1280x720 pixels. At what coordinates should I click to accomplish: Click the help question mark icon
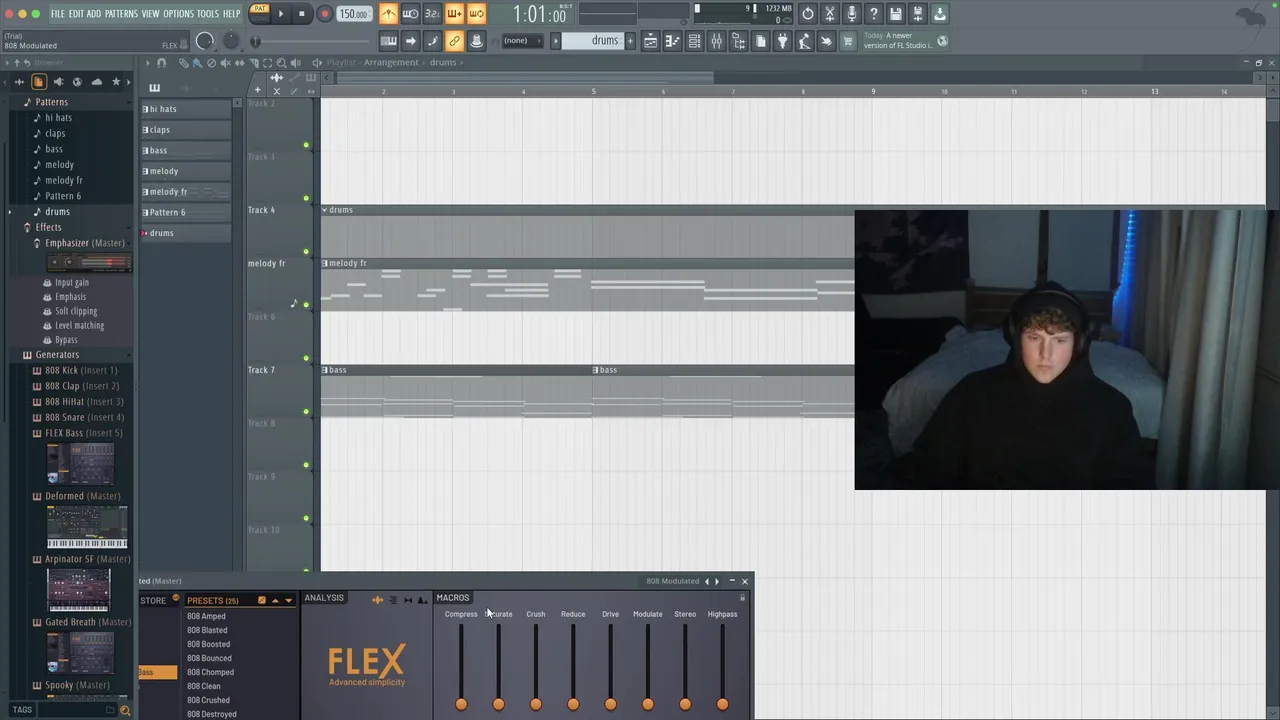[874, 14]
